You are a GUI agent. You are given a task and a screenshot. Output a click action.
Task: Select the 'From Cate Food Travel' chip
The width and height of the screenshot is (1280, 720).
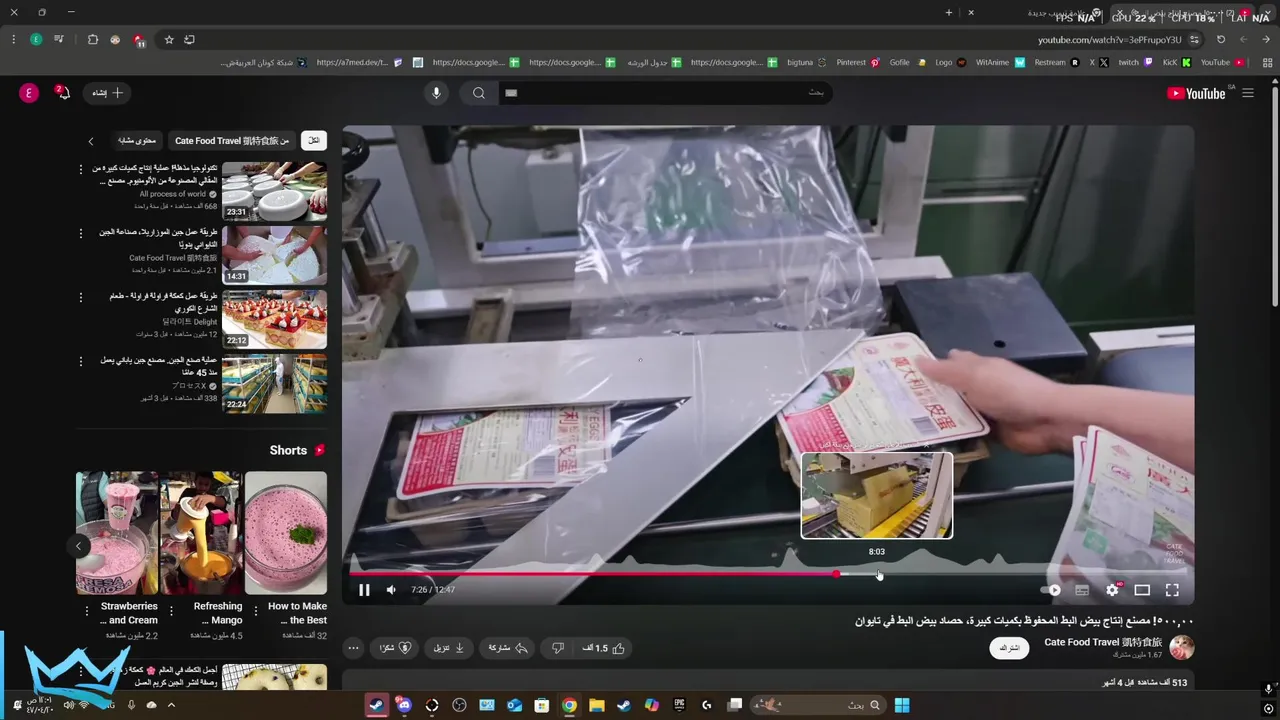pyautogui.click(x=232, y=141)
